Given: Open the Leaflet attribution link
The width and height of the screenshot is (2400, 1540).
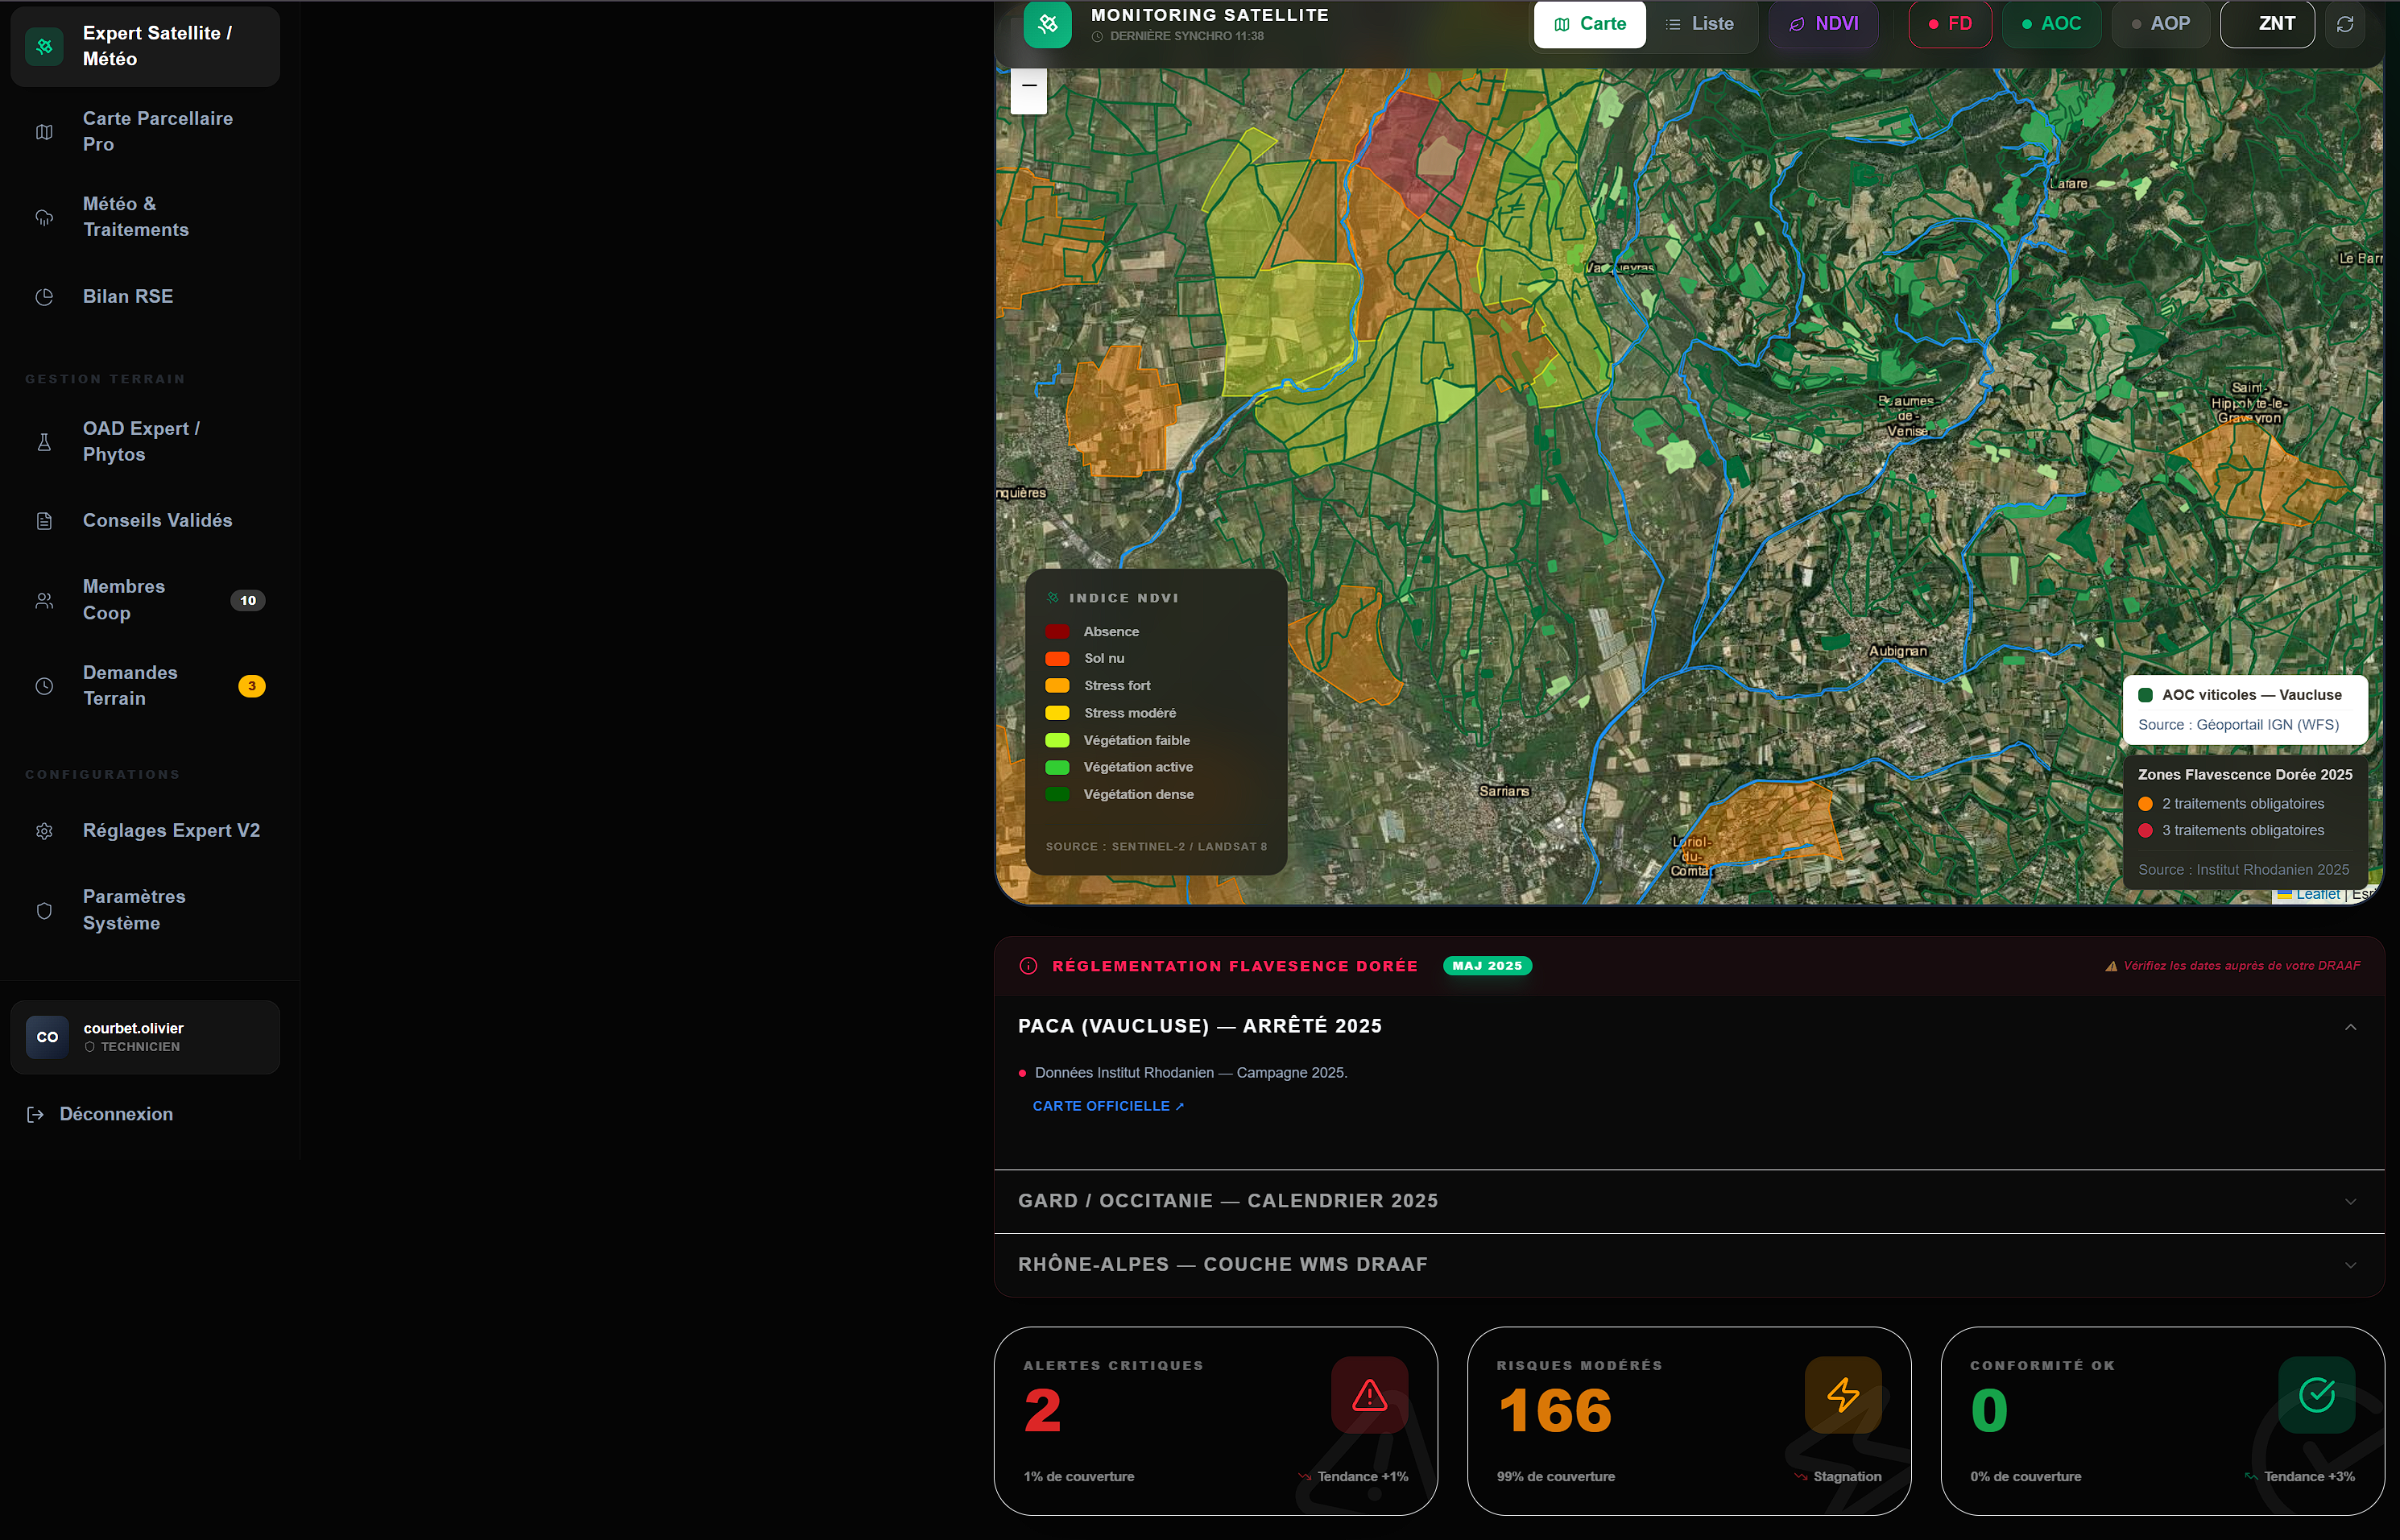Looking at the screenshot, I should [x=2317, y=895].
